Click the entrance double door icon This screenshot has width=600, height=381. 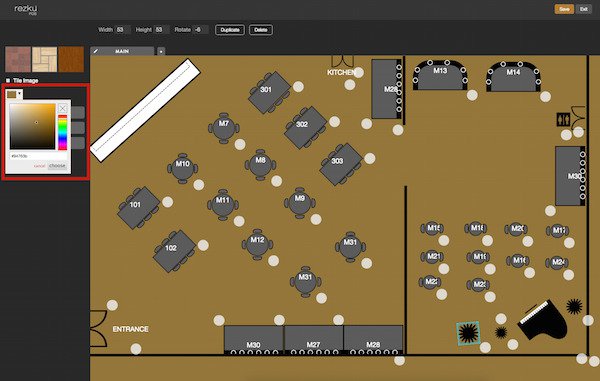click(99, 329)
